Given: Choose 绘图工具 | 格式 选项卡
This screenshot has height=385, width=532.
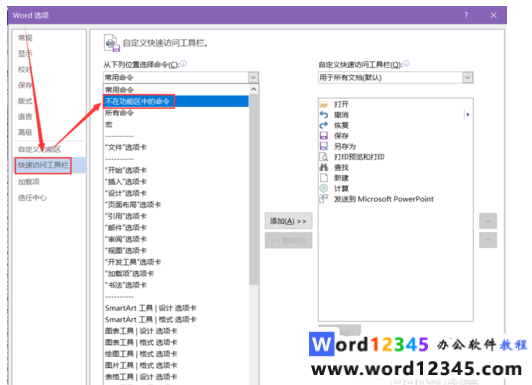Looking at the screenshot, I should (176, 354).
